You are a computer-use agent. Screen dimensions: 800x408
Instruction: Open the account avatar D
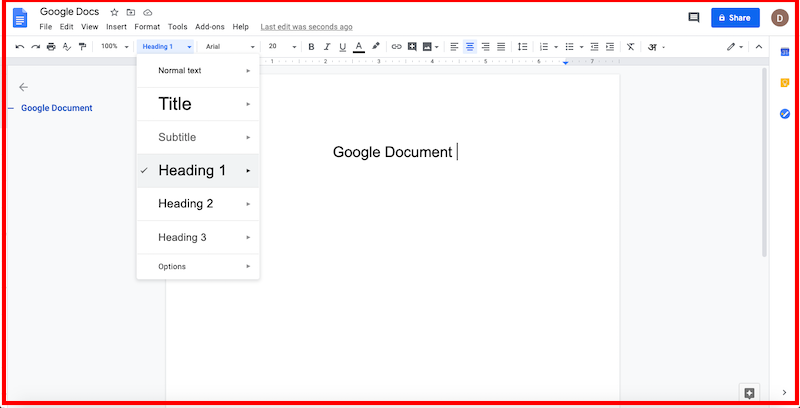780,18
